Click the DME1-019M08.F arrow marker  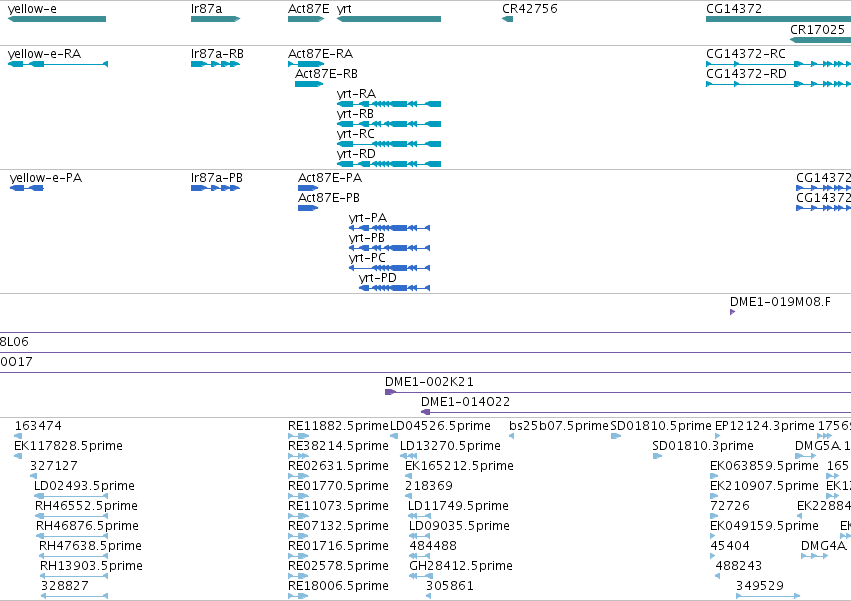point(733,312)
